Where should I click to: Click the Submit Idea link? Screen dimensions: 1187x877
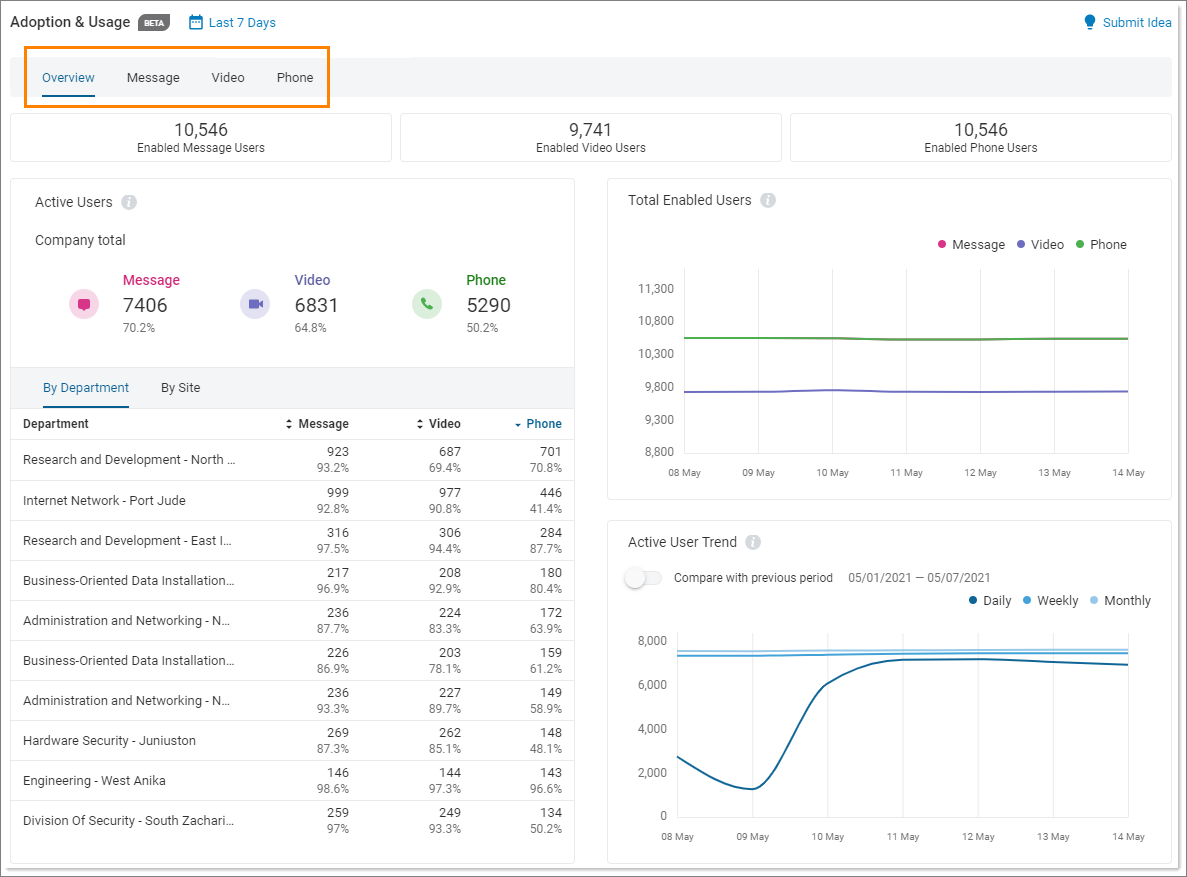(x=1135, y=22)
